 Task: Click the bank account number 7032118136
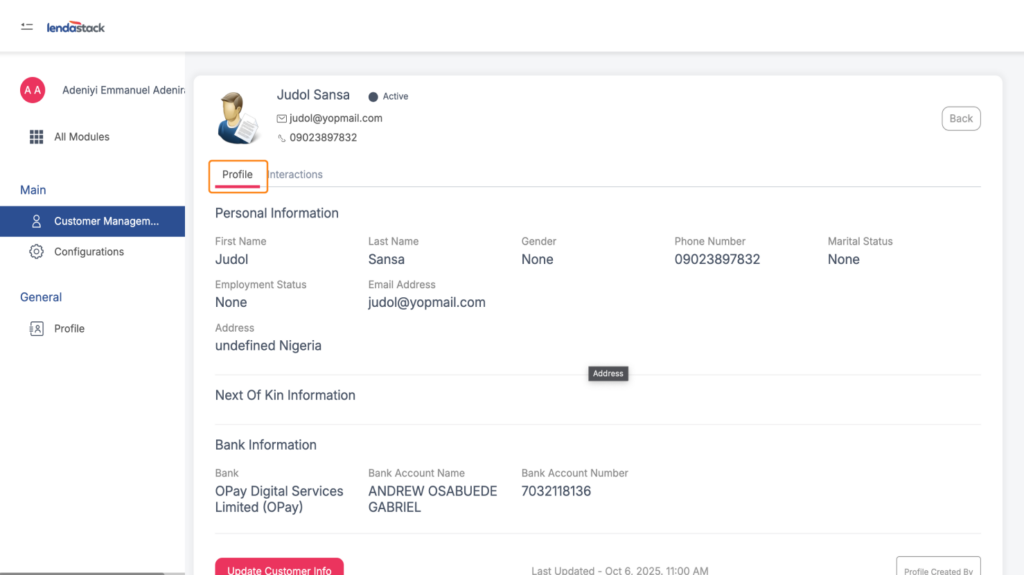556,491
